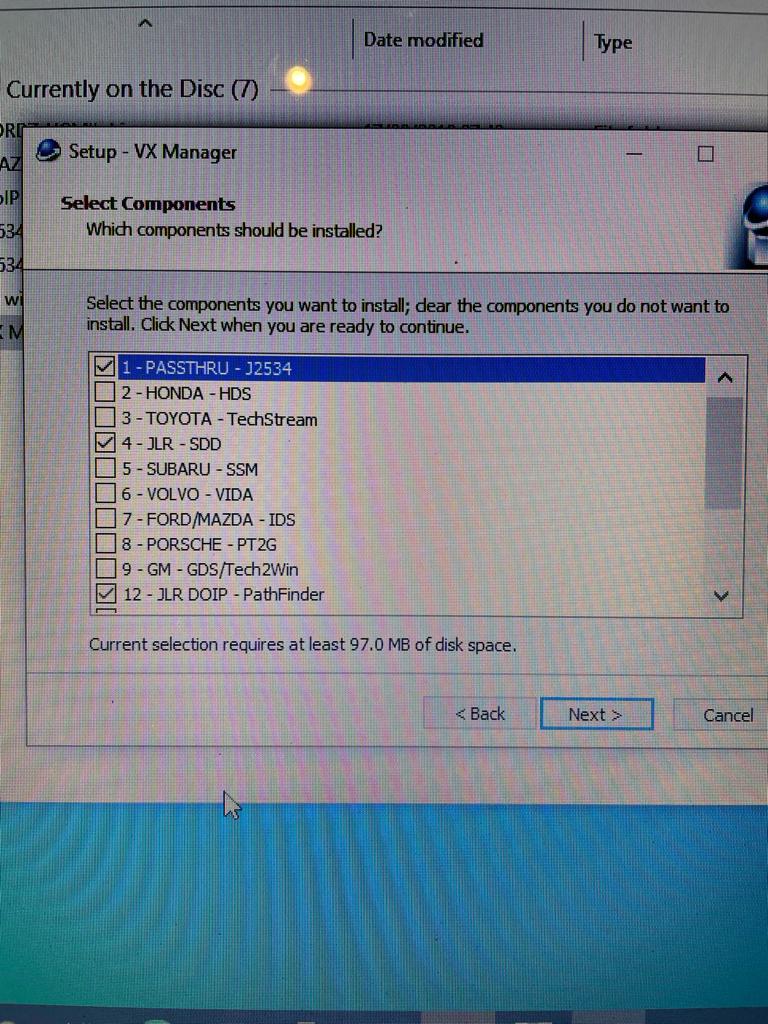The image size is (768, 1024).
Task: Enable 7 - FORD/MAZDA - IDS component
Action: [x=105, y=519]
